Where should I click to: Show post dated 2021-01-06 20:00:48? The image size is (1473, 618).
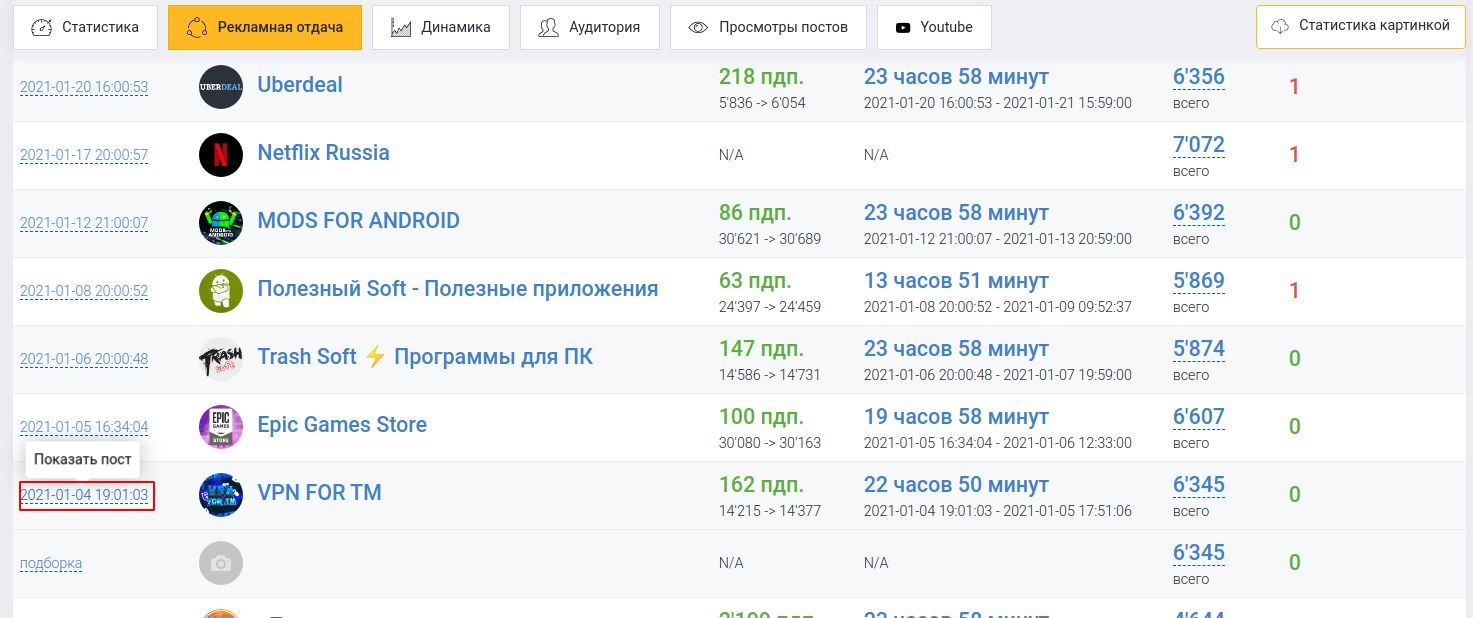84,359
